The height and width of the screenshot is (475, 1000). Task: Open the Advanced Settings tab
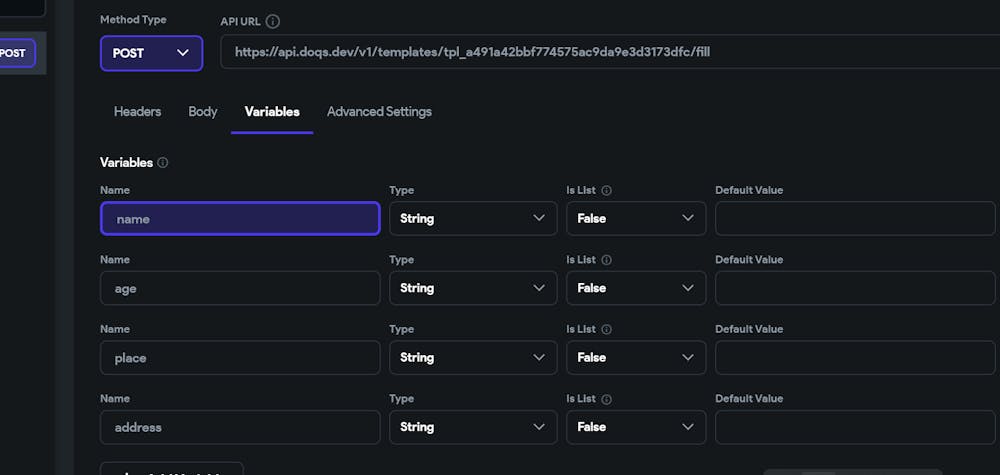pyautogui.click(x=379, y=112)
